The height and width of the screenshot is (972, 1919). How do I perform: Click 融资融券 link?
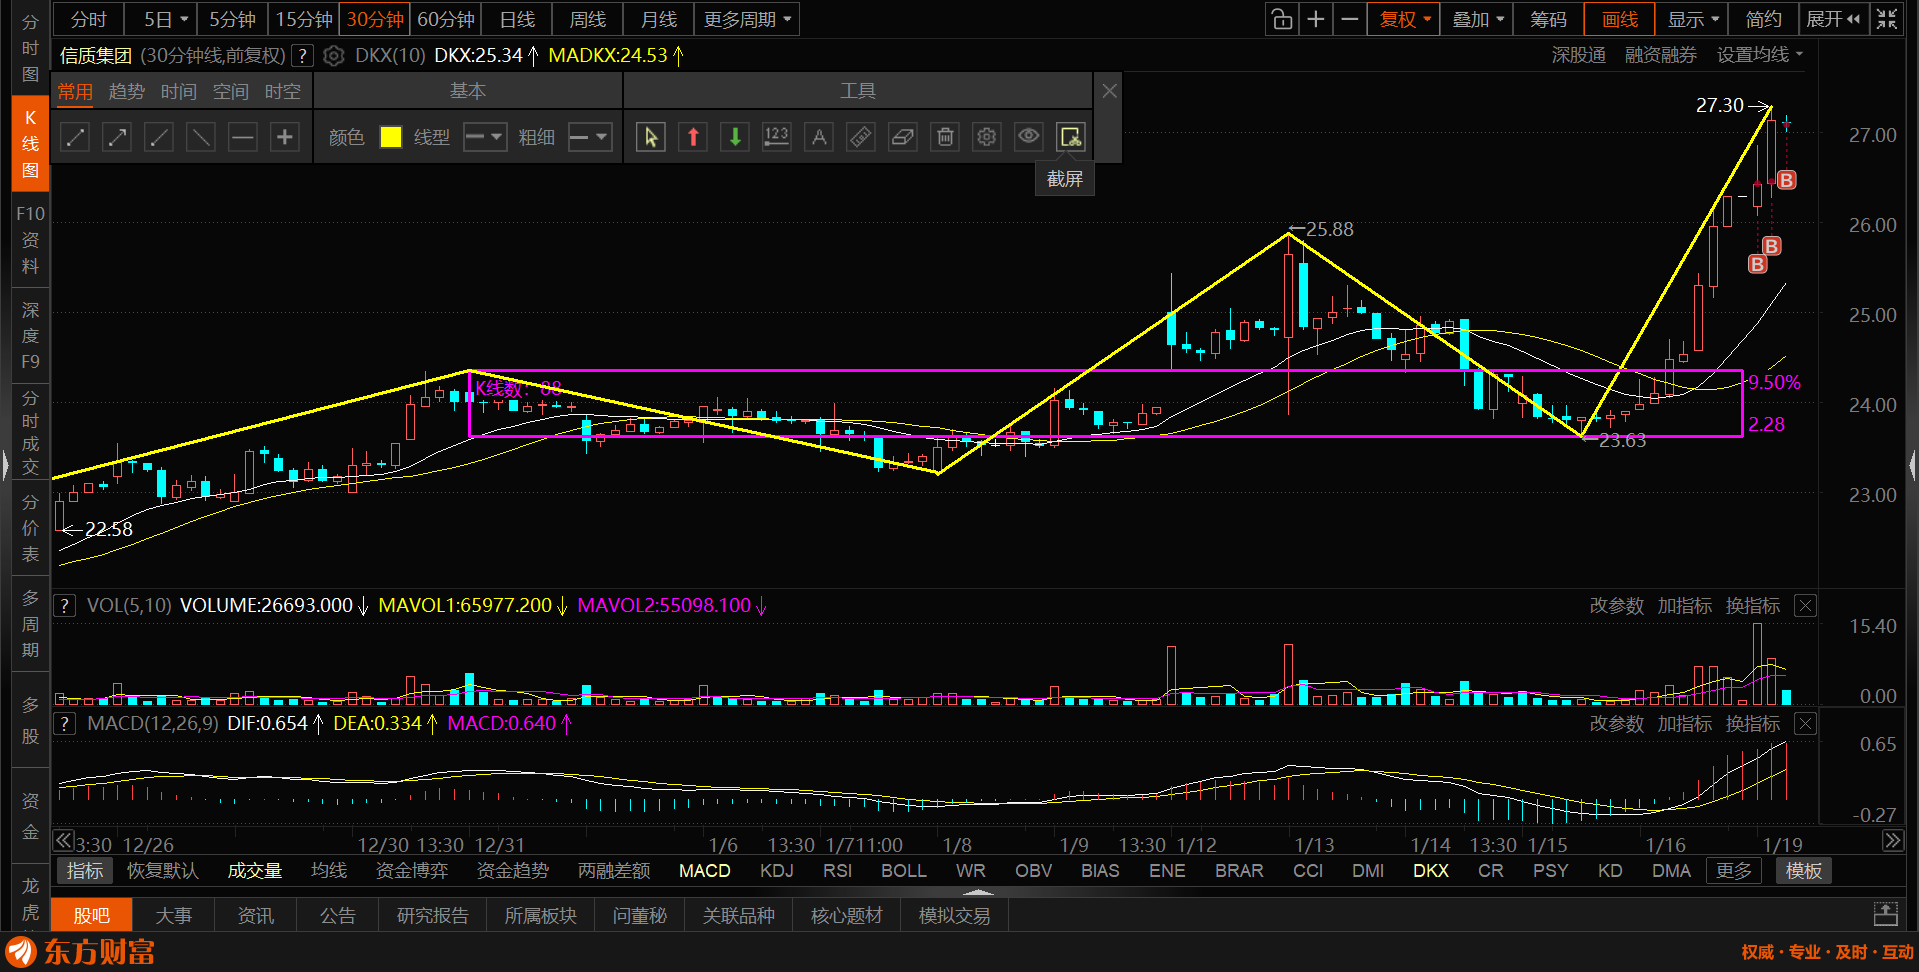[1660, 55]
